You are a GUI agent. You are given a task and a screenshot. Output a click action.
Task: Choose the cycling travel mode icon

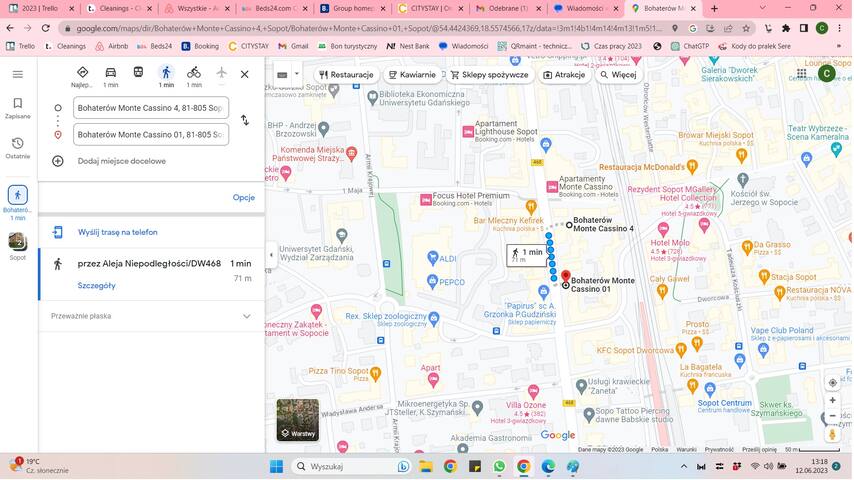193,73
